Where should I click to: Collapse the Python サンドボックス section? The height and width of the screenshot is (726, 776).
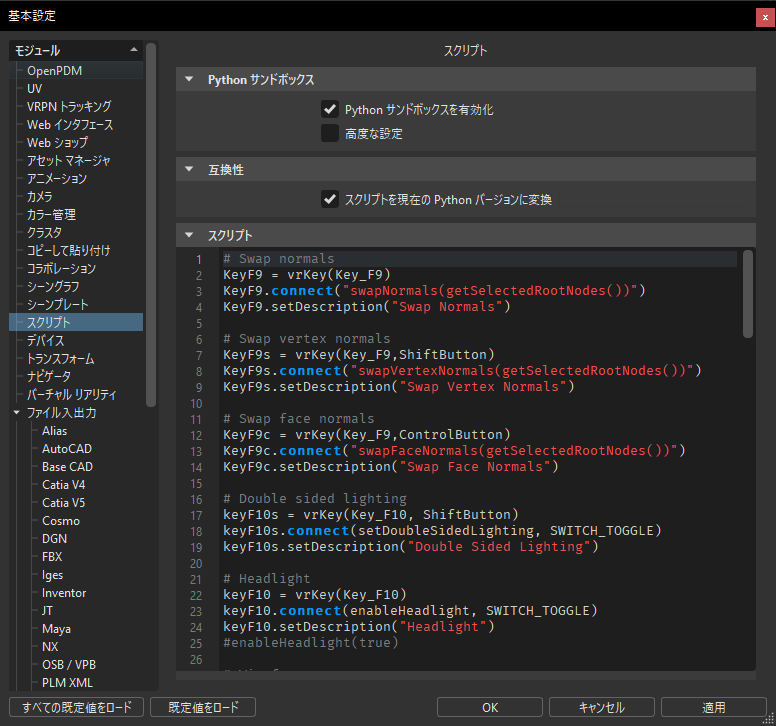[x=189, y=79]
